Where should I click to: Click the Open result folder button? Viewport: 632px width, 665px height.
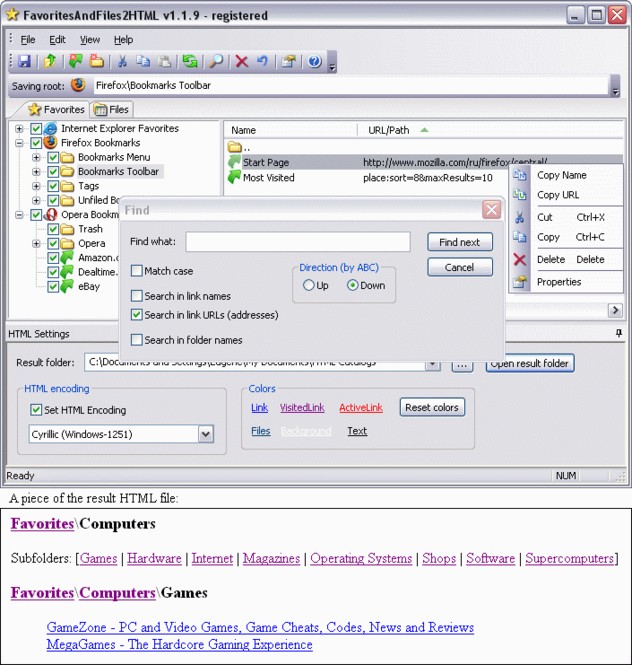click(530, 363)
